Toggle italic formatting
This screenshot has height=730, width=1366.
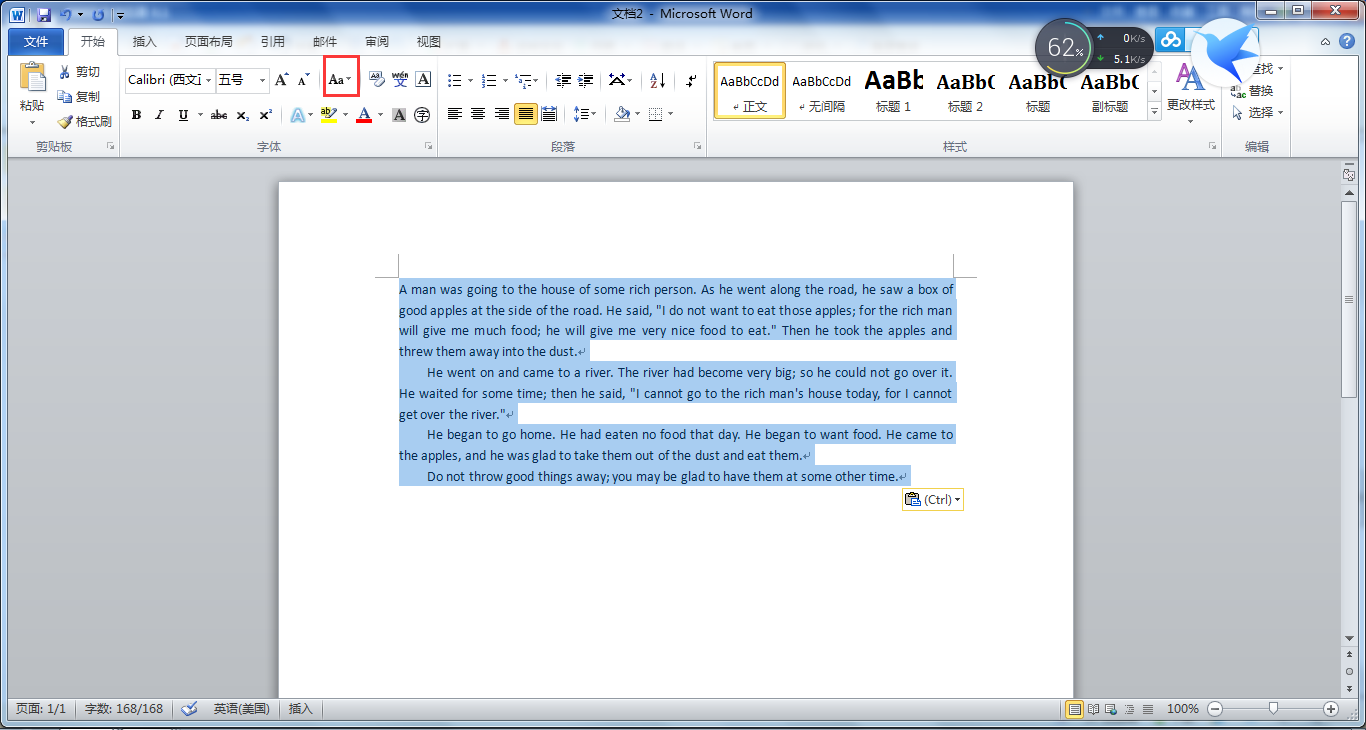pyautogui.click(x=159, y=115)
